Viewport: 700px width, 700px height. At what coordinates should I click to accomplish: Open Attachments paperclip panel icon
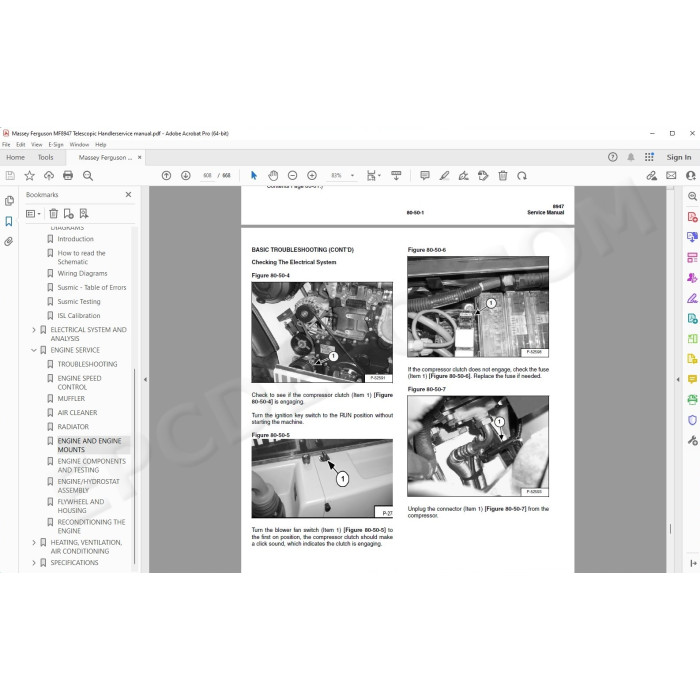pos(9,242)
